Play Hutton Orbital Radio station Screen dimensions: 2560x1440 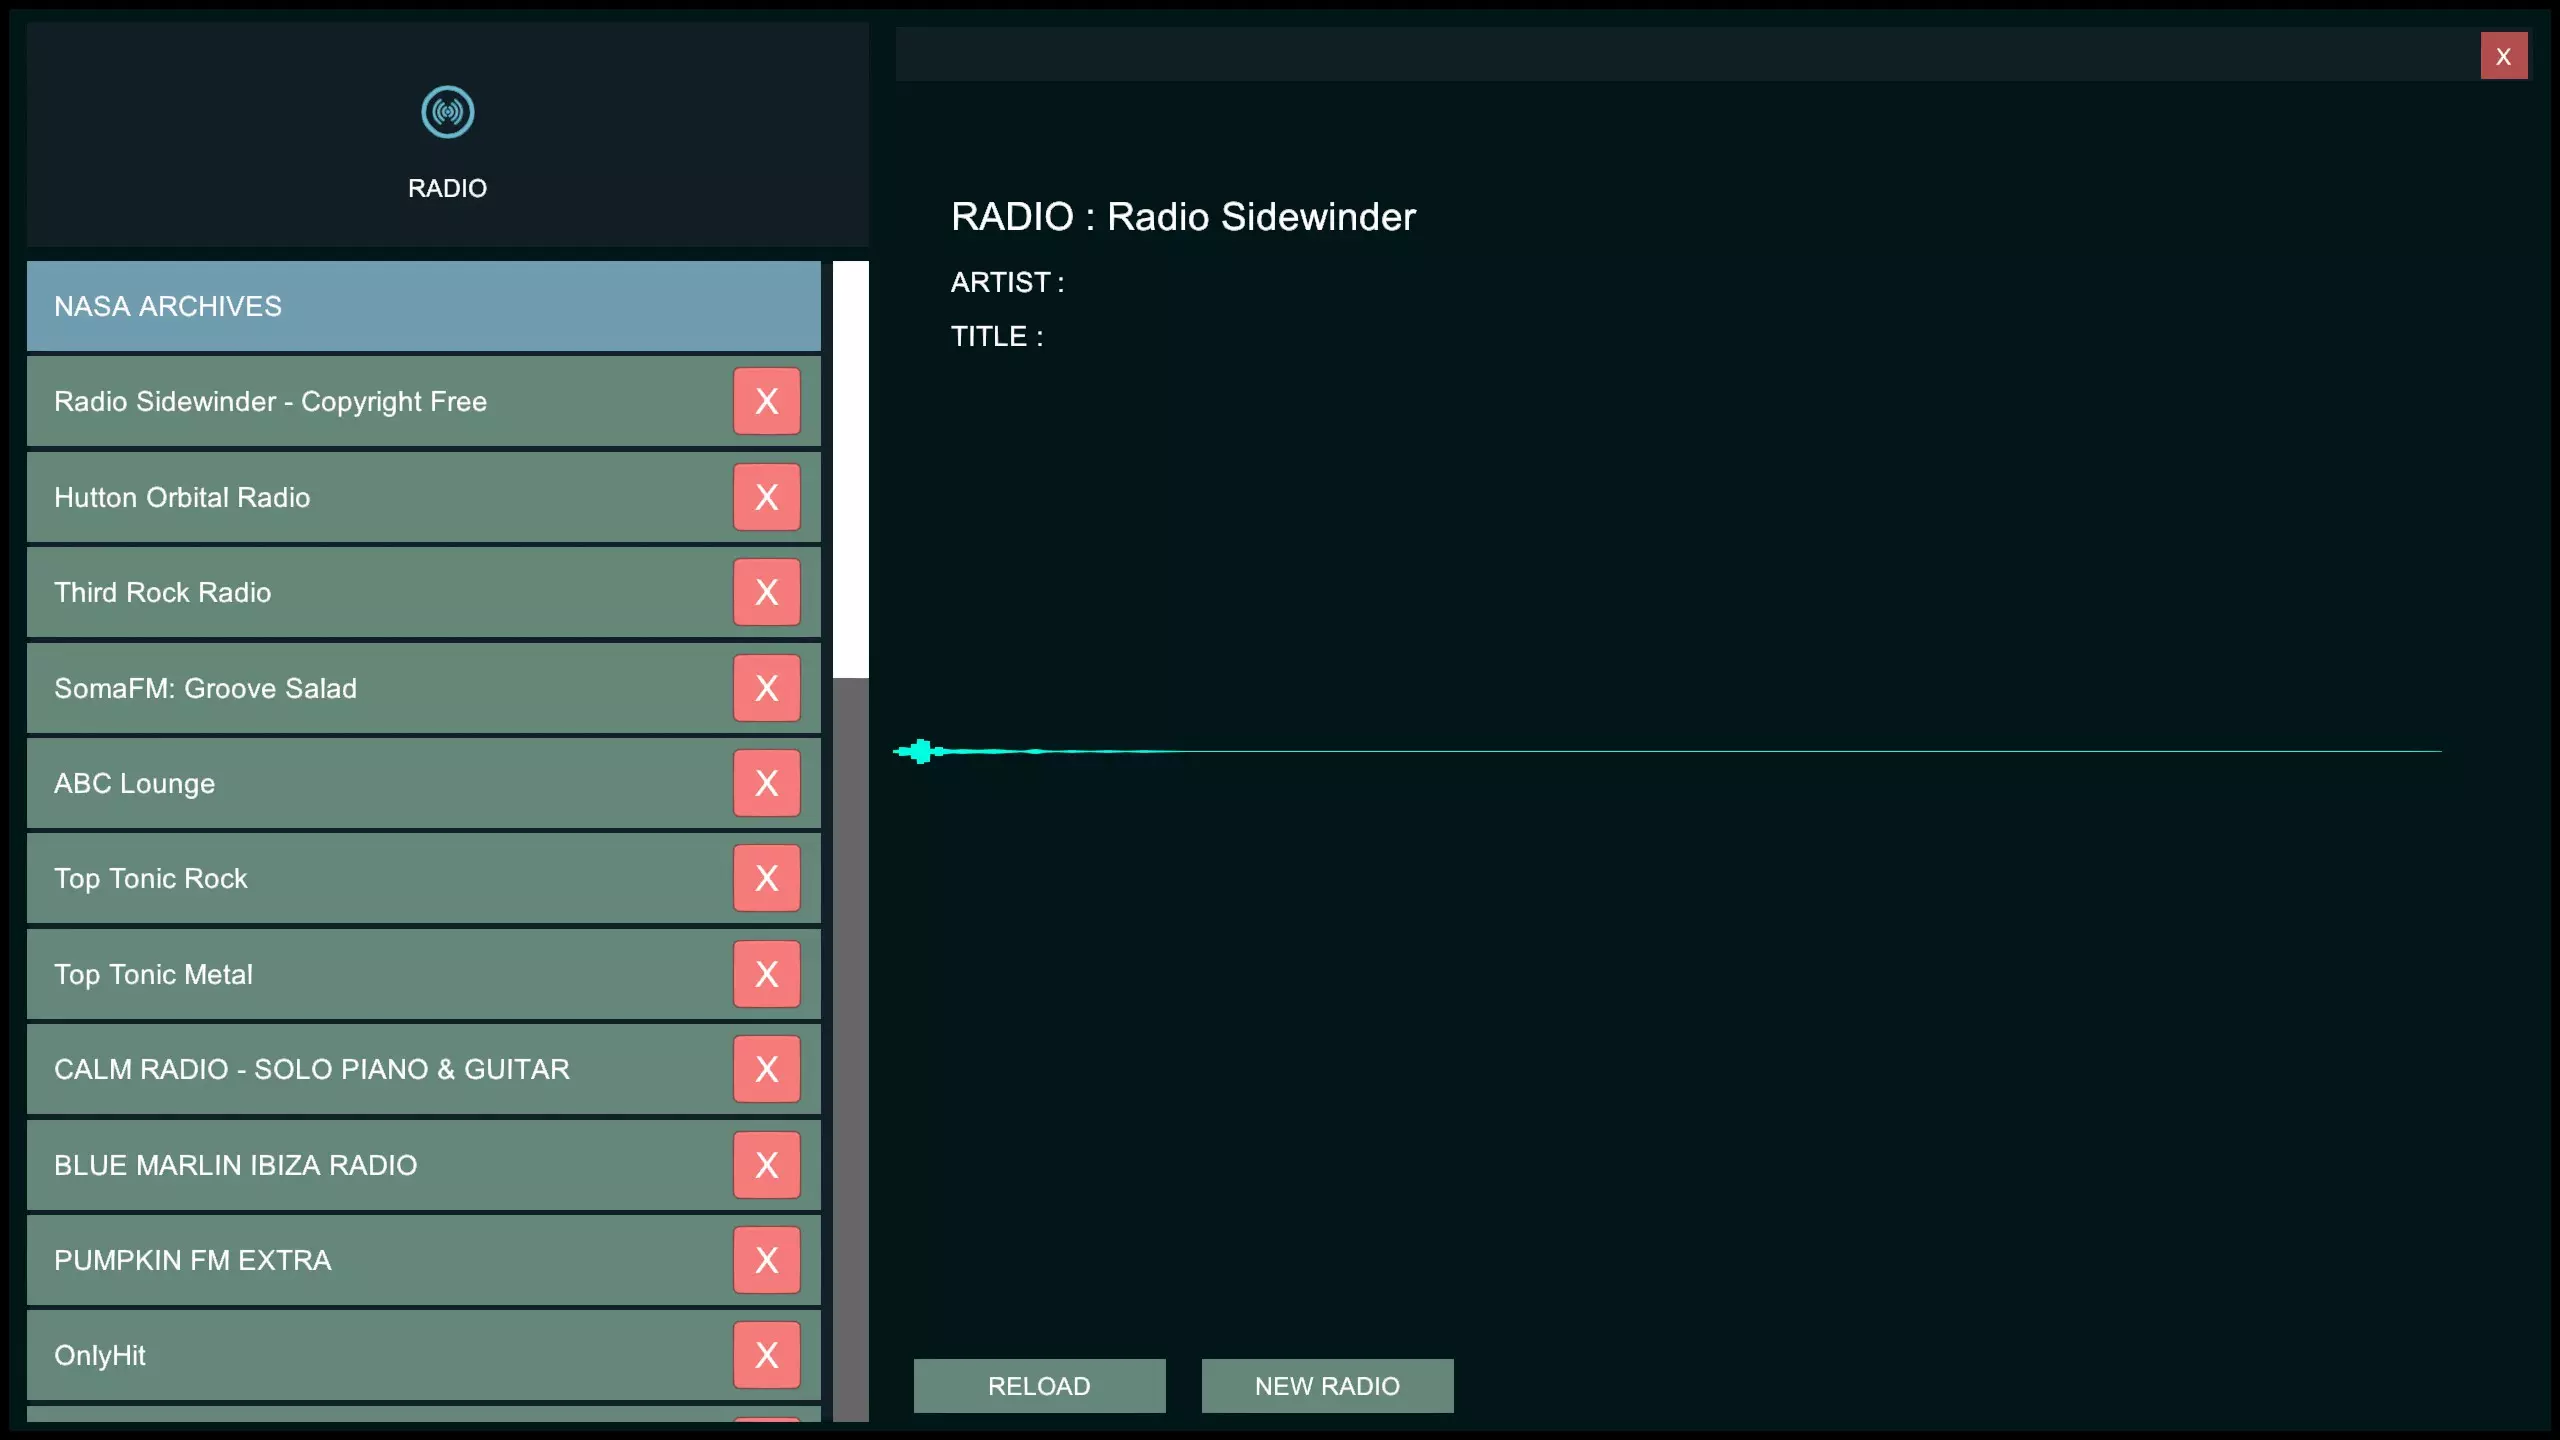(380, 497)
